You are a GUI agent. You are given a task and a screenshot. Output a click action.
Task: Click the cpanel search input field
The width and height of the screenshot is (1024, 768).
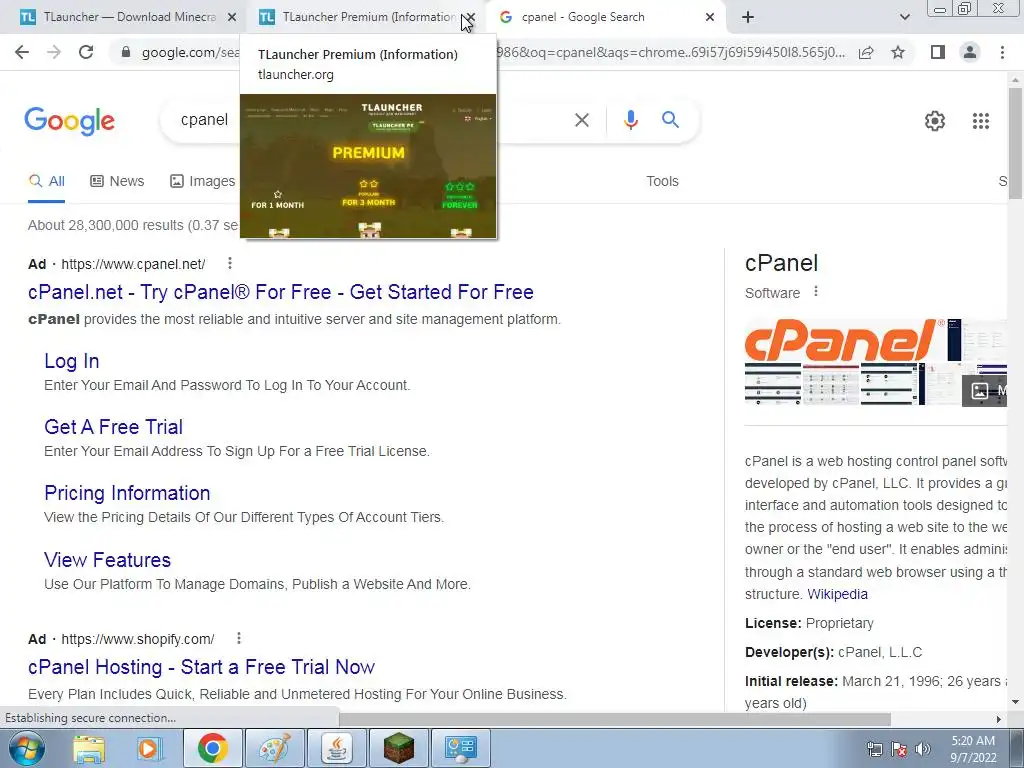click(204, 120)
